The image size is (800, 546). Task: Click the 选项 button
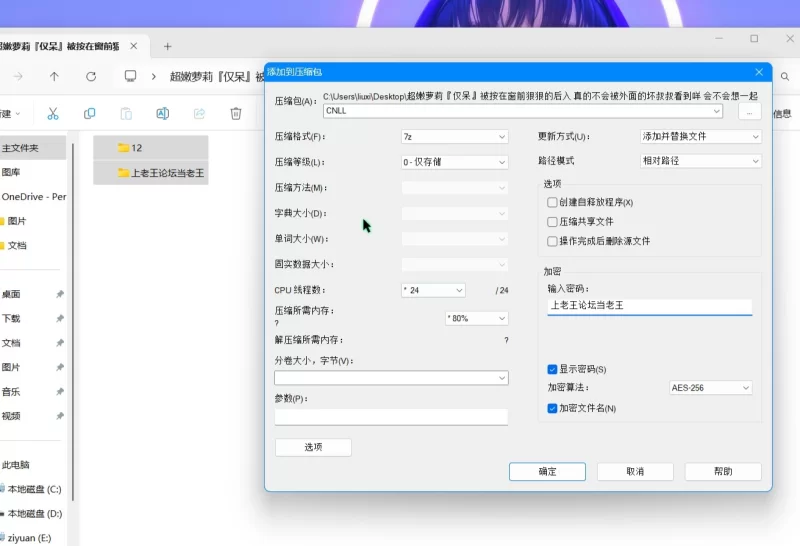coord(313,447)
